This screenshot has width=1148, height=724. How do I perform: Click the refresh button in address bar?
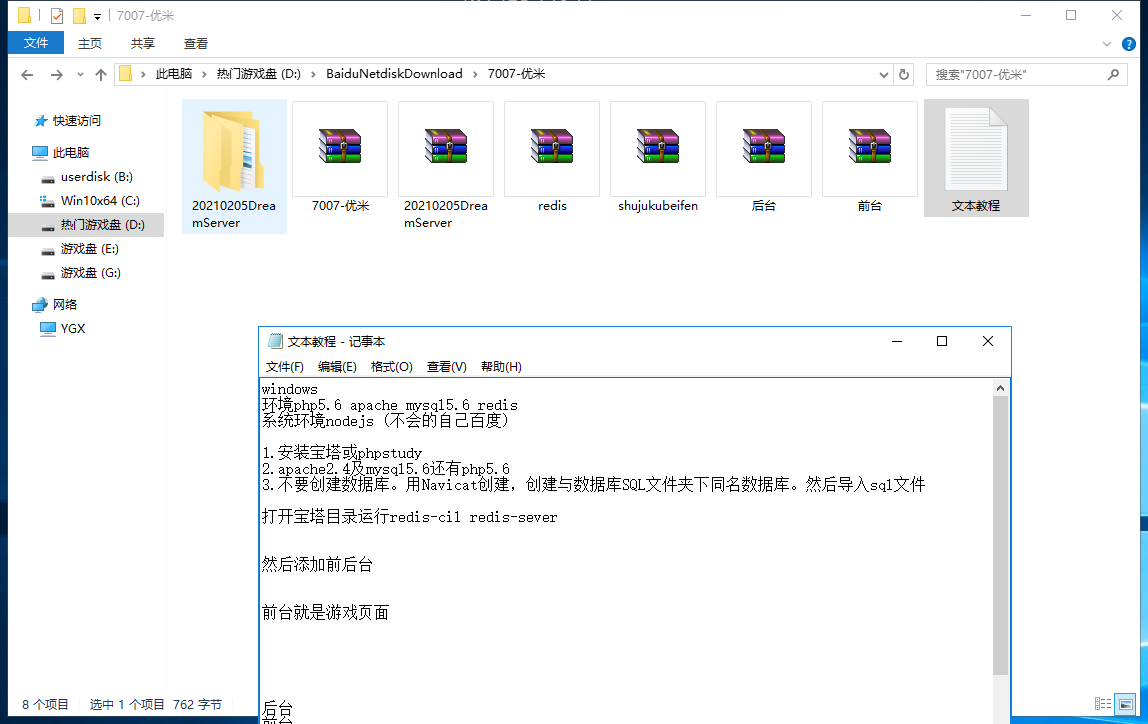904,74
